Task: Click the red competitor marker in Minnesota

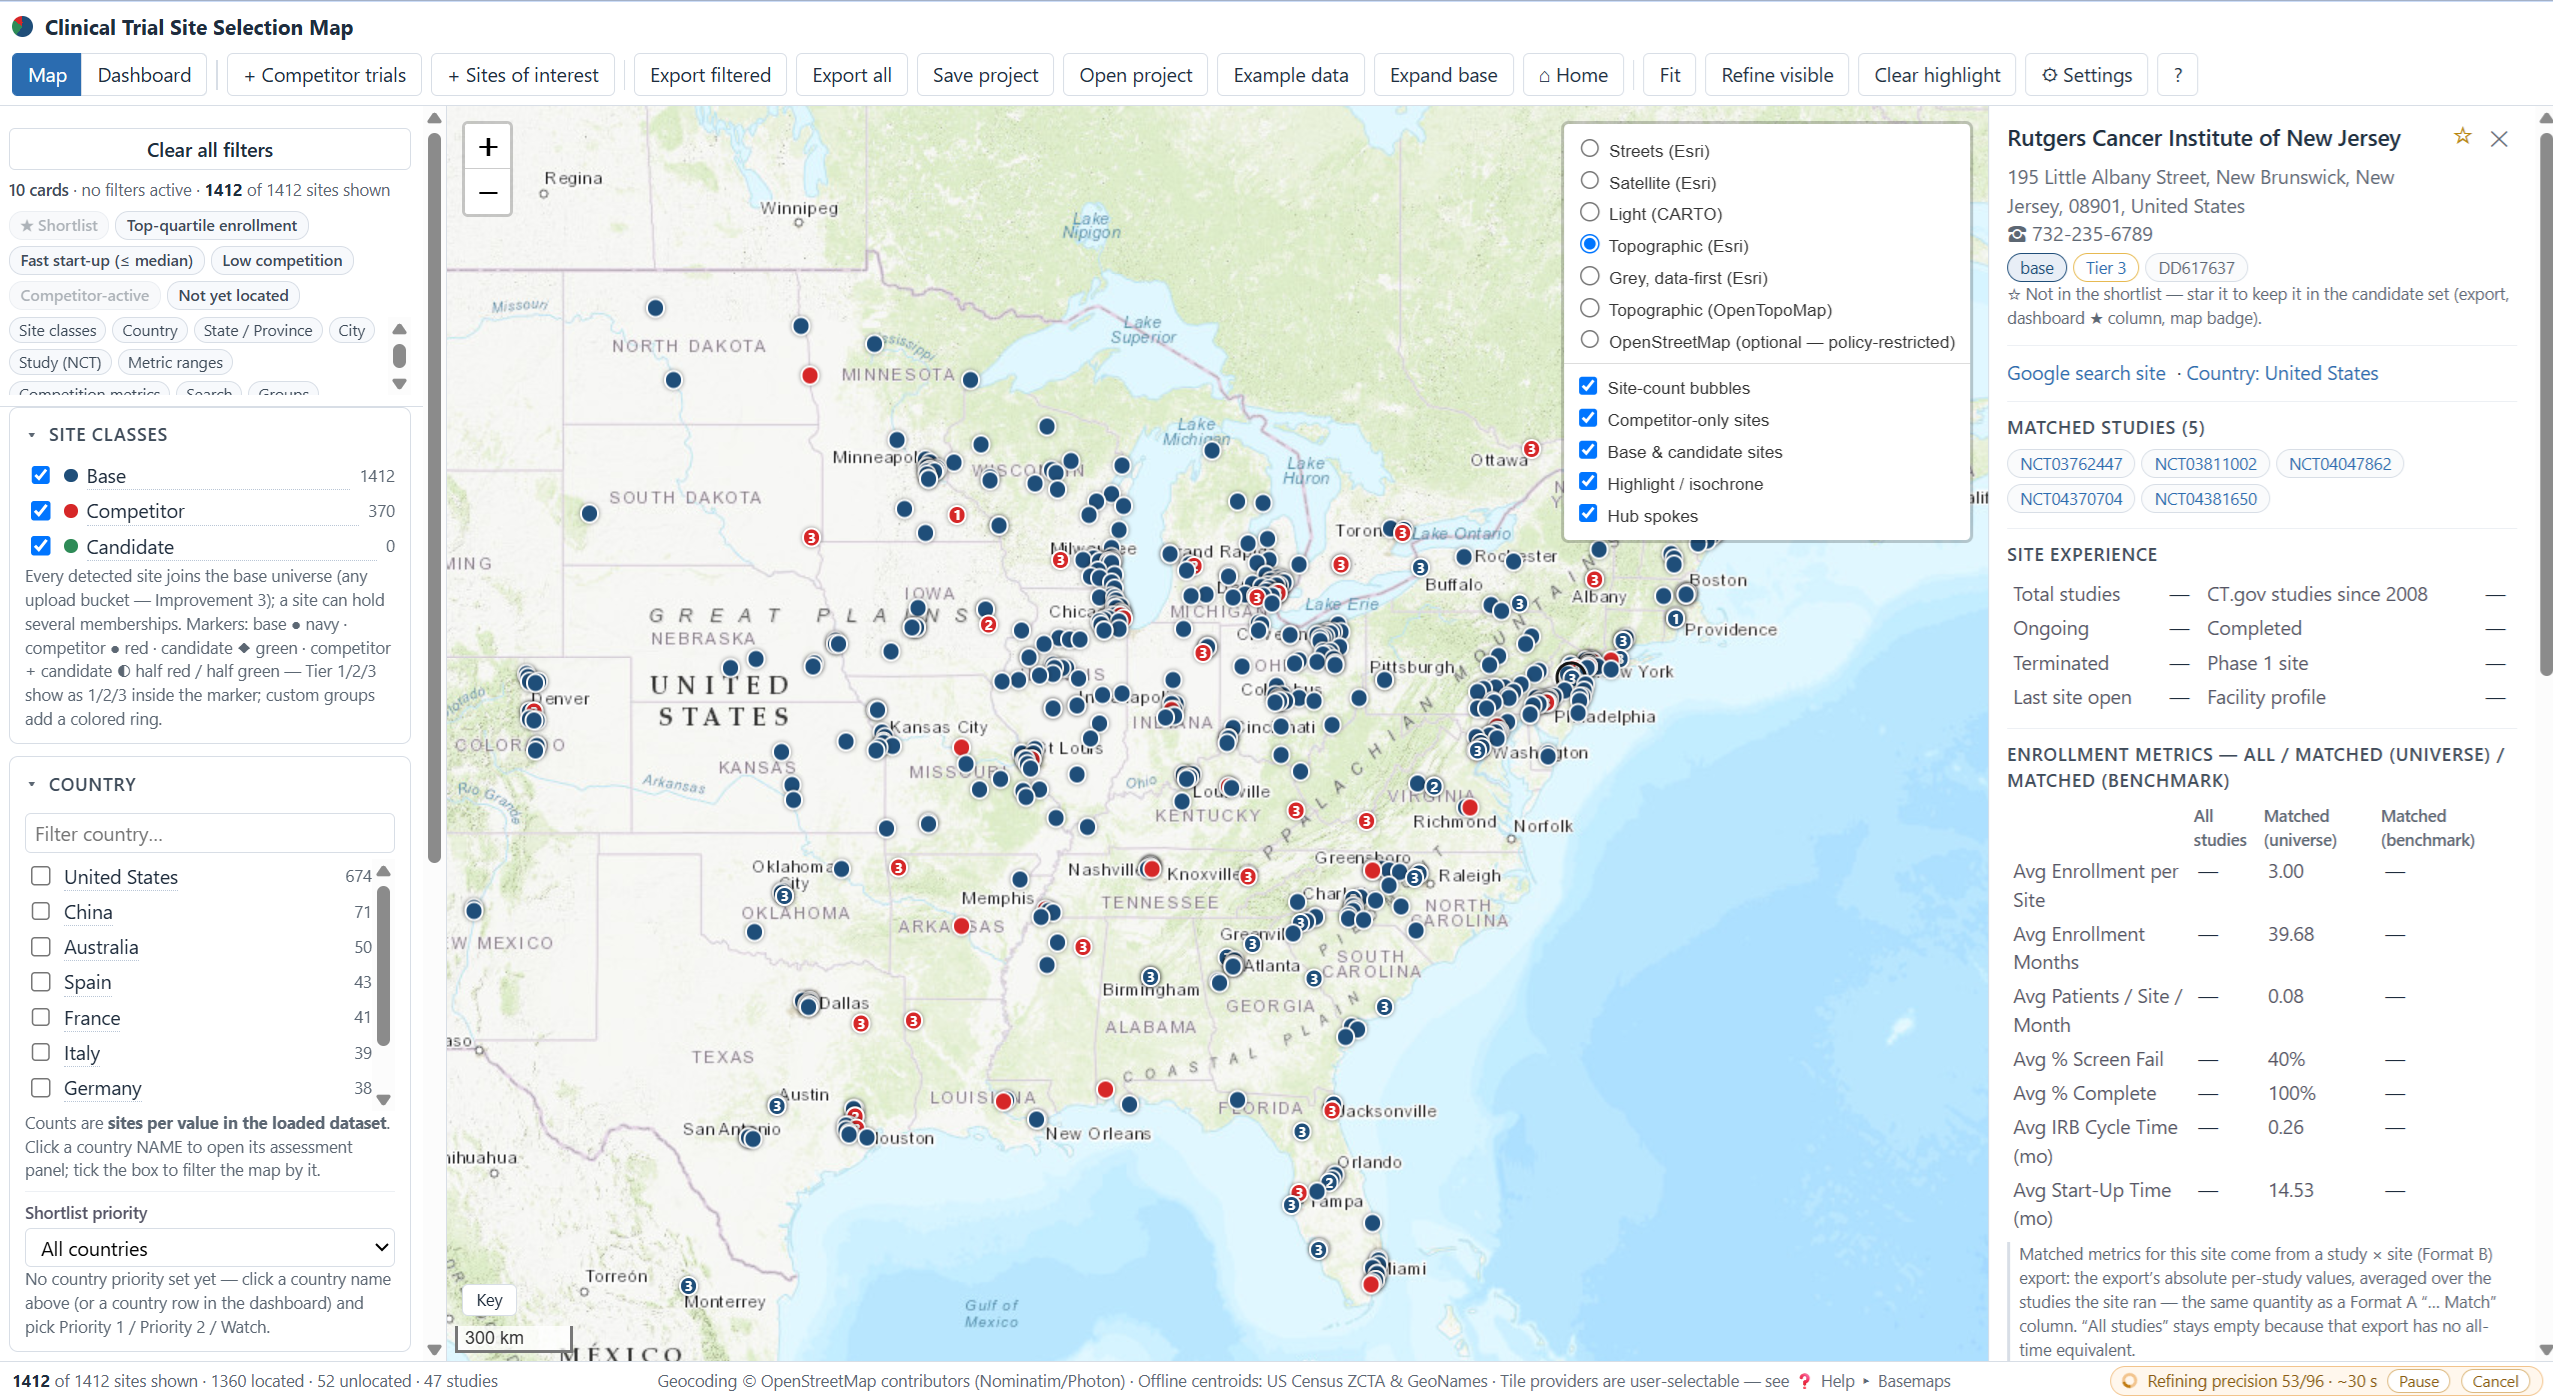Action: point(810,375)
